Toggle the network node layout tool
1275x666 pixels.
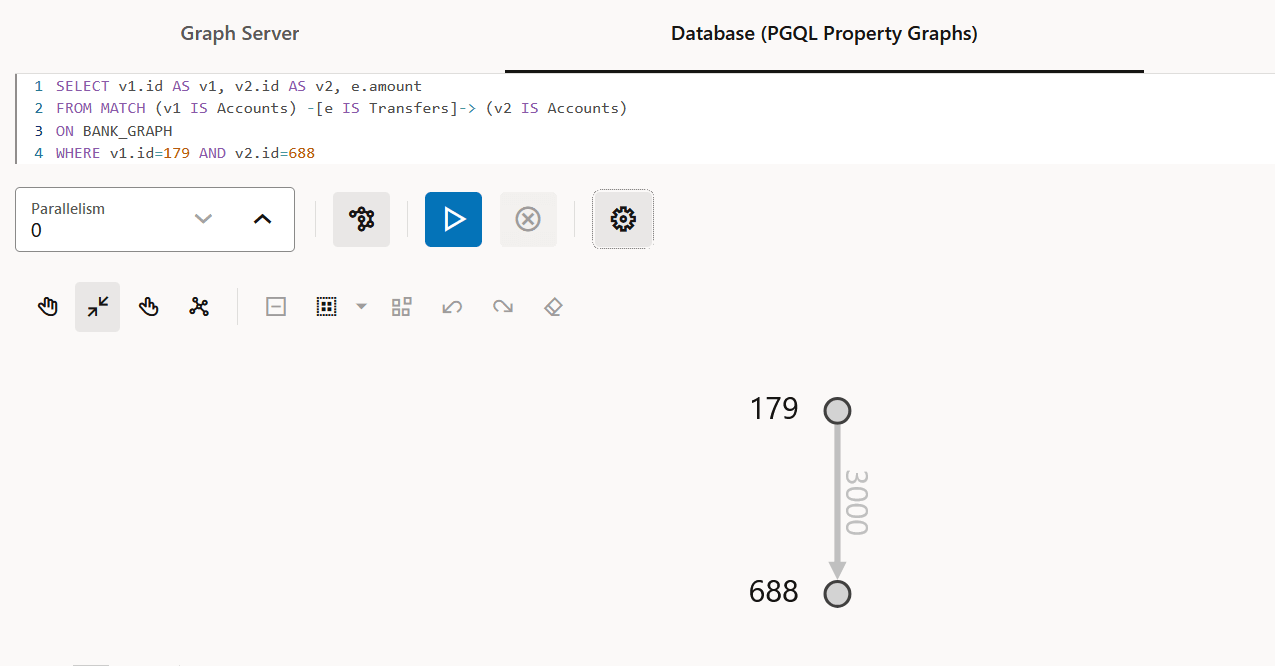coord(199,307)
